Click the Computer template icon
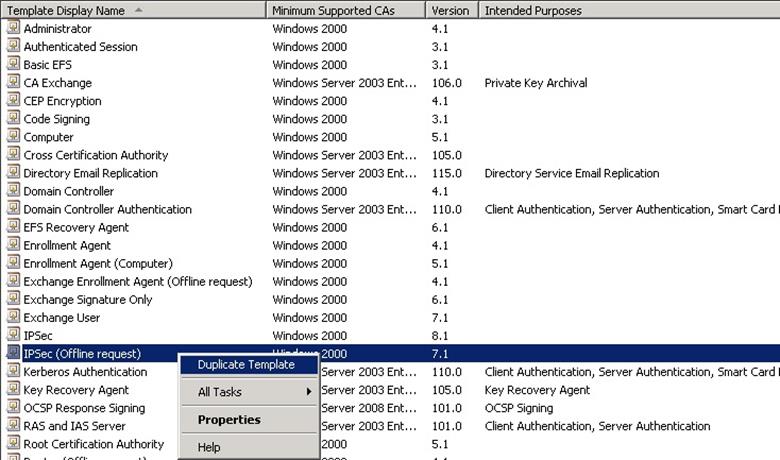Screen dimensions: 780x460 coord(13,136)
